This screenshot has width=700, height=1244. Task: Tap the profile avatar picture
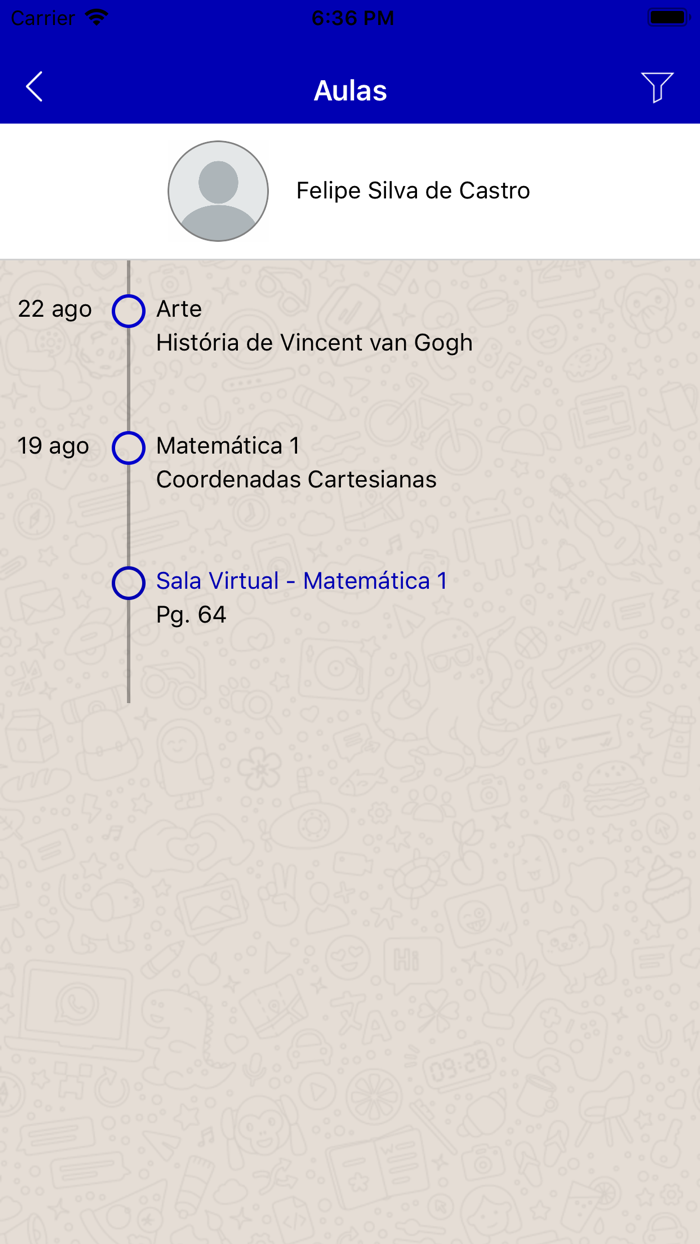pyautogui.click(x=218, y=191)
